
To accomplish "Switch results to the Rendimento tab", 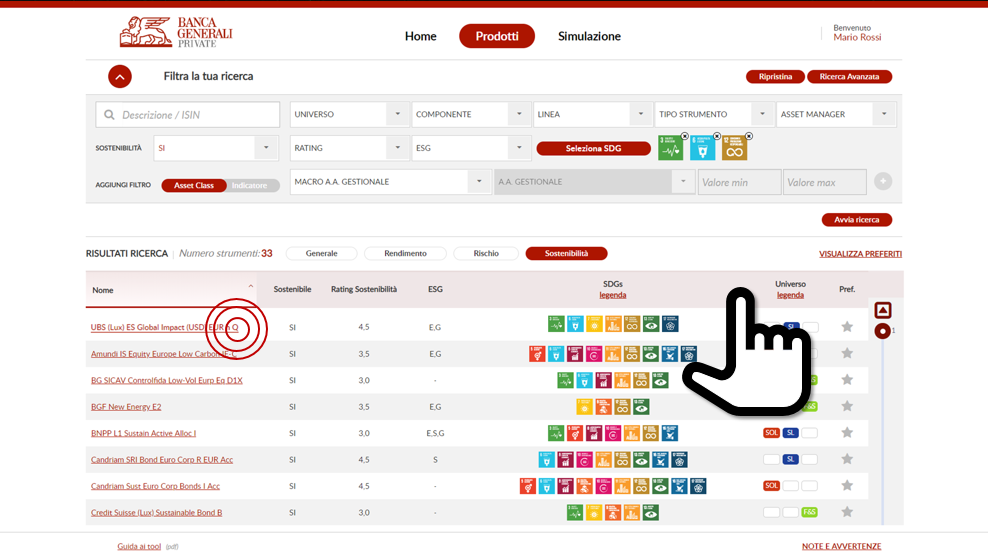I will 405,253.
